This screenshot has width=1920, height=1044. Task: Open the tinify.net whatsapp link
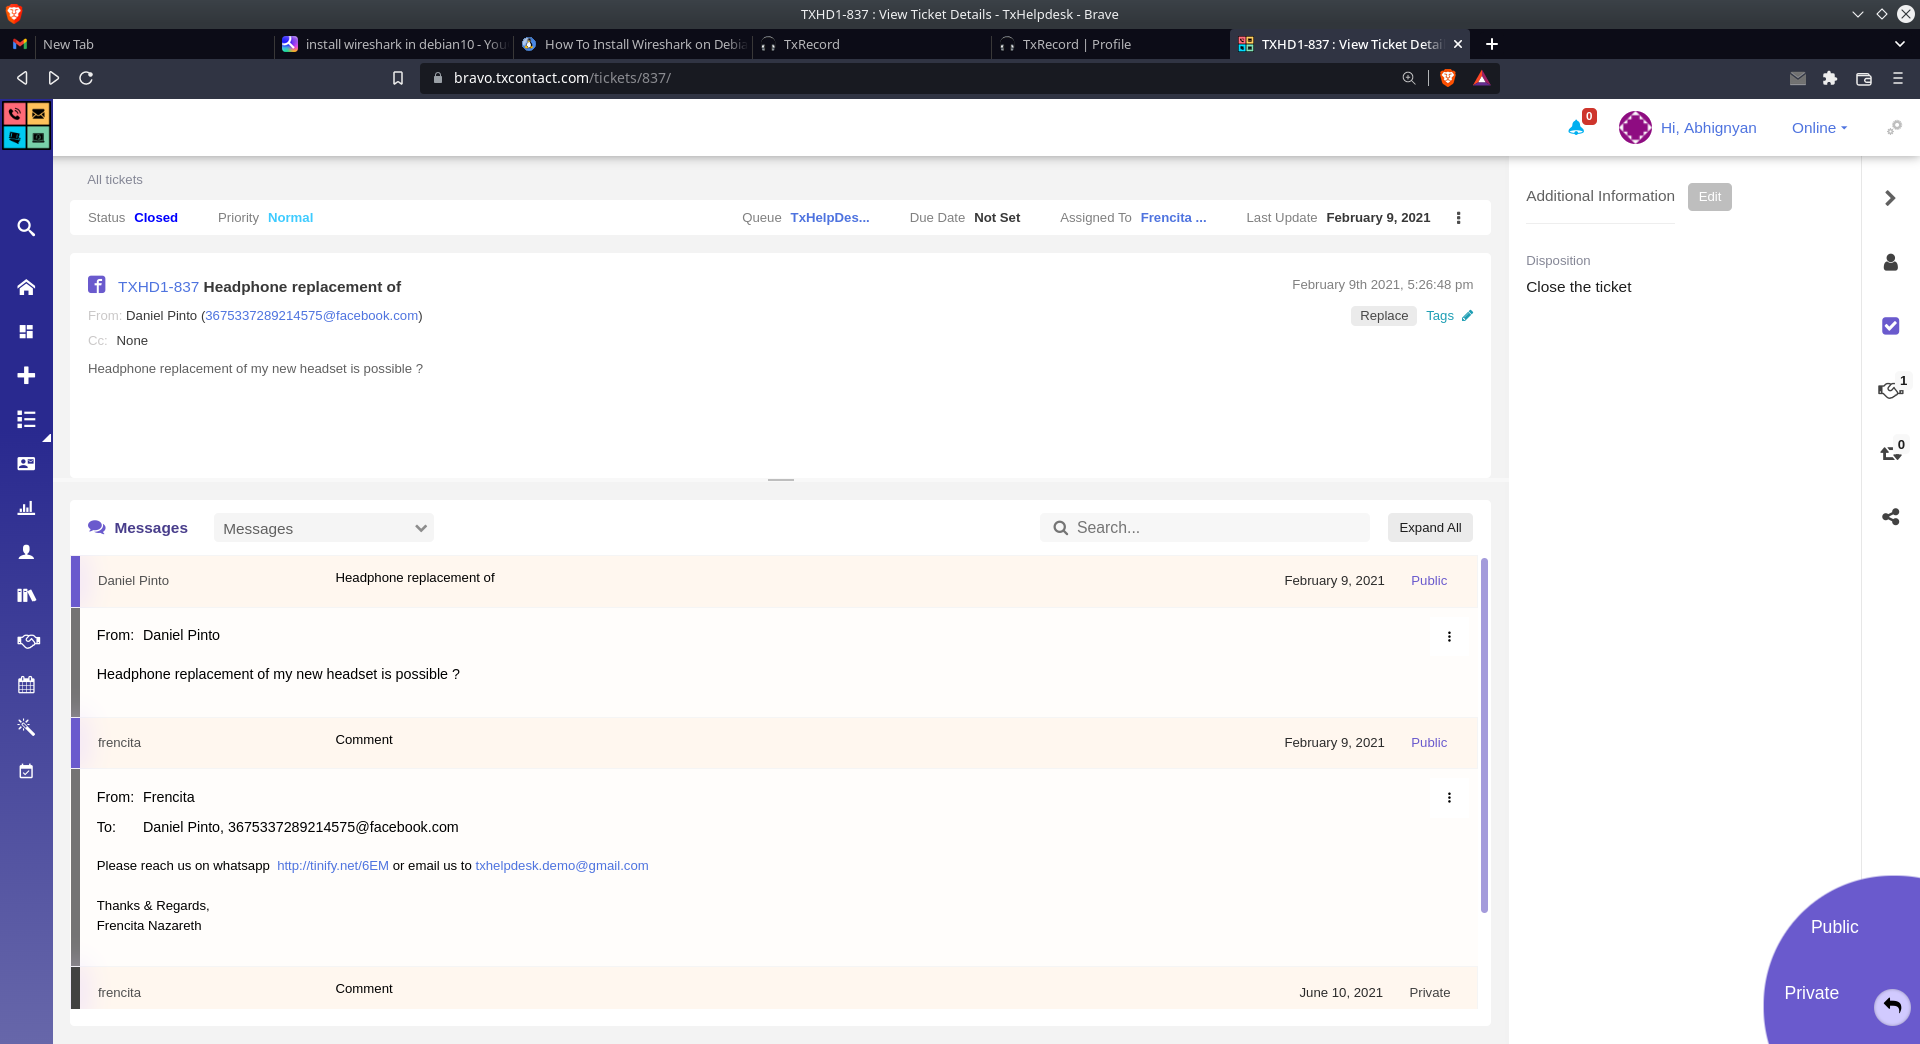click(x=333, y=866)
